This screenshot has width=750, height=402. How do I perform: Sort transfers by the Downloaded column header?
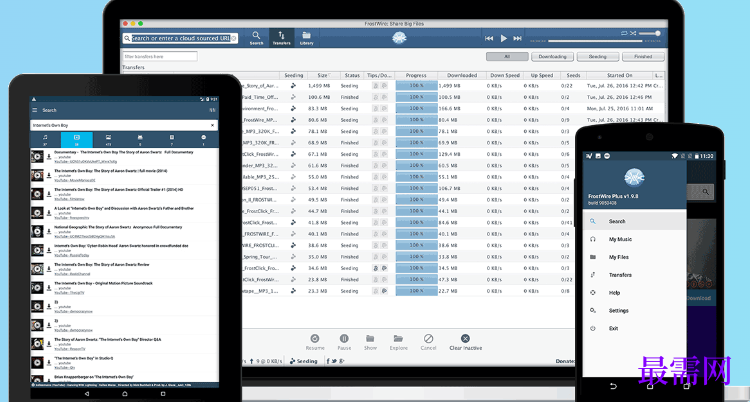pos(462,76)
